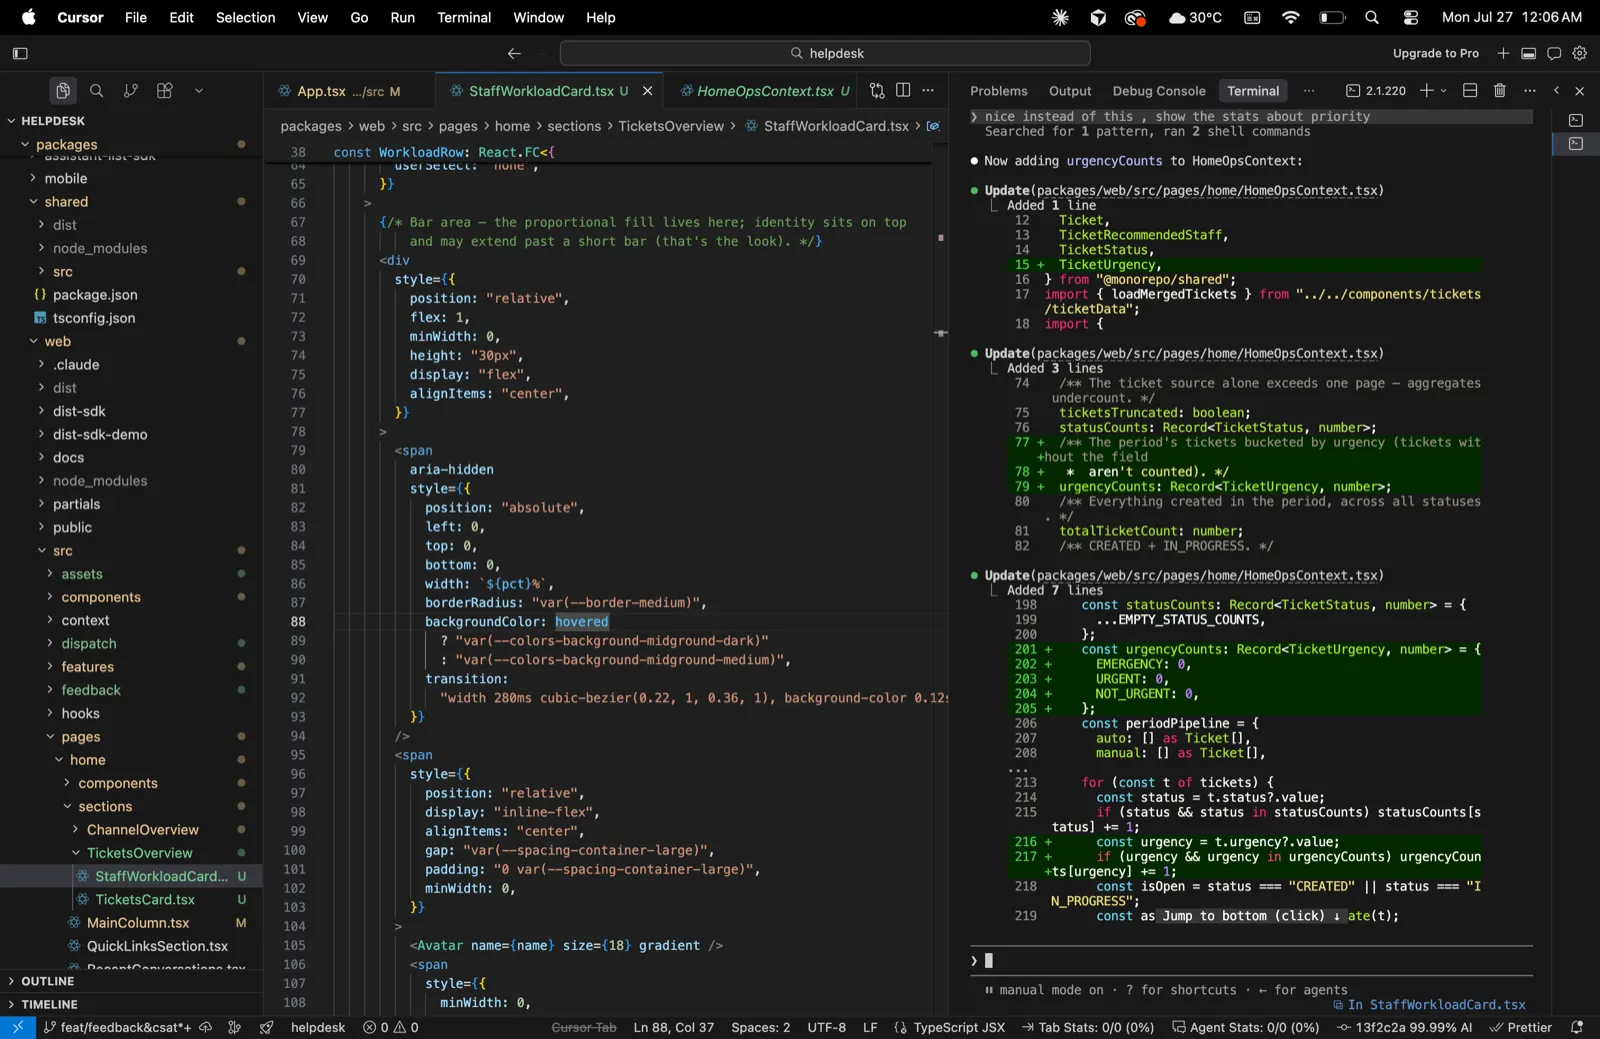Open the new terminal profile dropdown
Viewport: 1600px width, 1039px height.
[x=1443, y=91]
